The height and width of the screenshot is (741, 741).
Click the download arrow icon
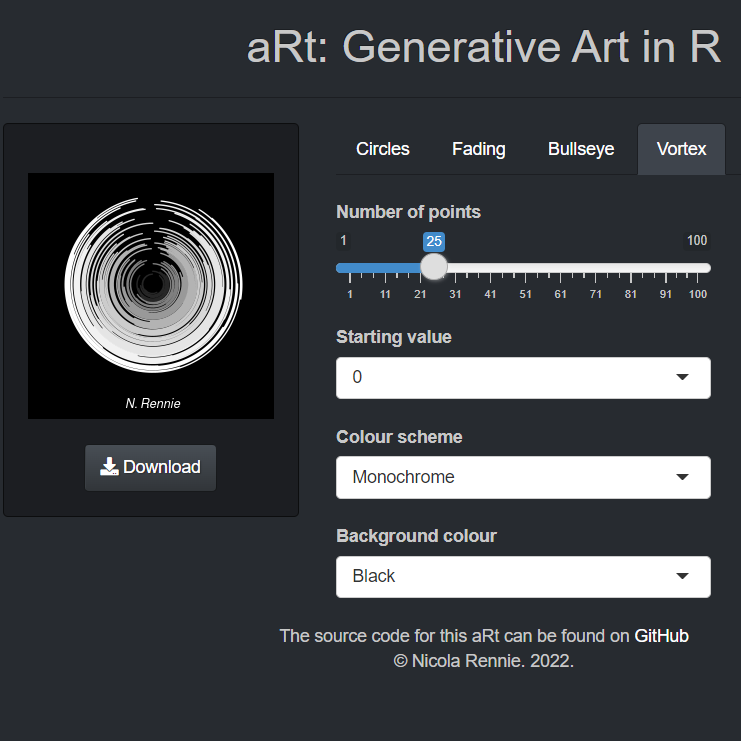(x=109, y=467)
